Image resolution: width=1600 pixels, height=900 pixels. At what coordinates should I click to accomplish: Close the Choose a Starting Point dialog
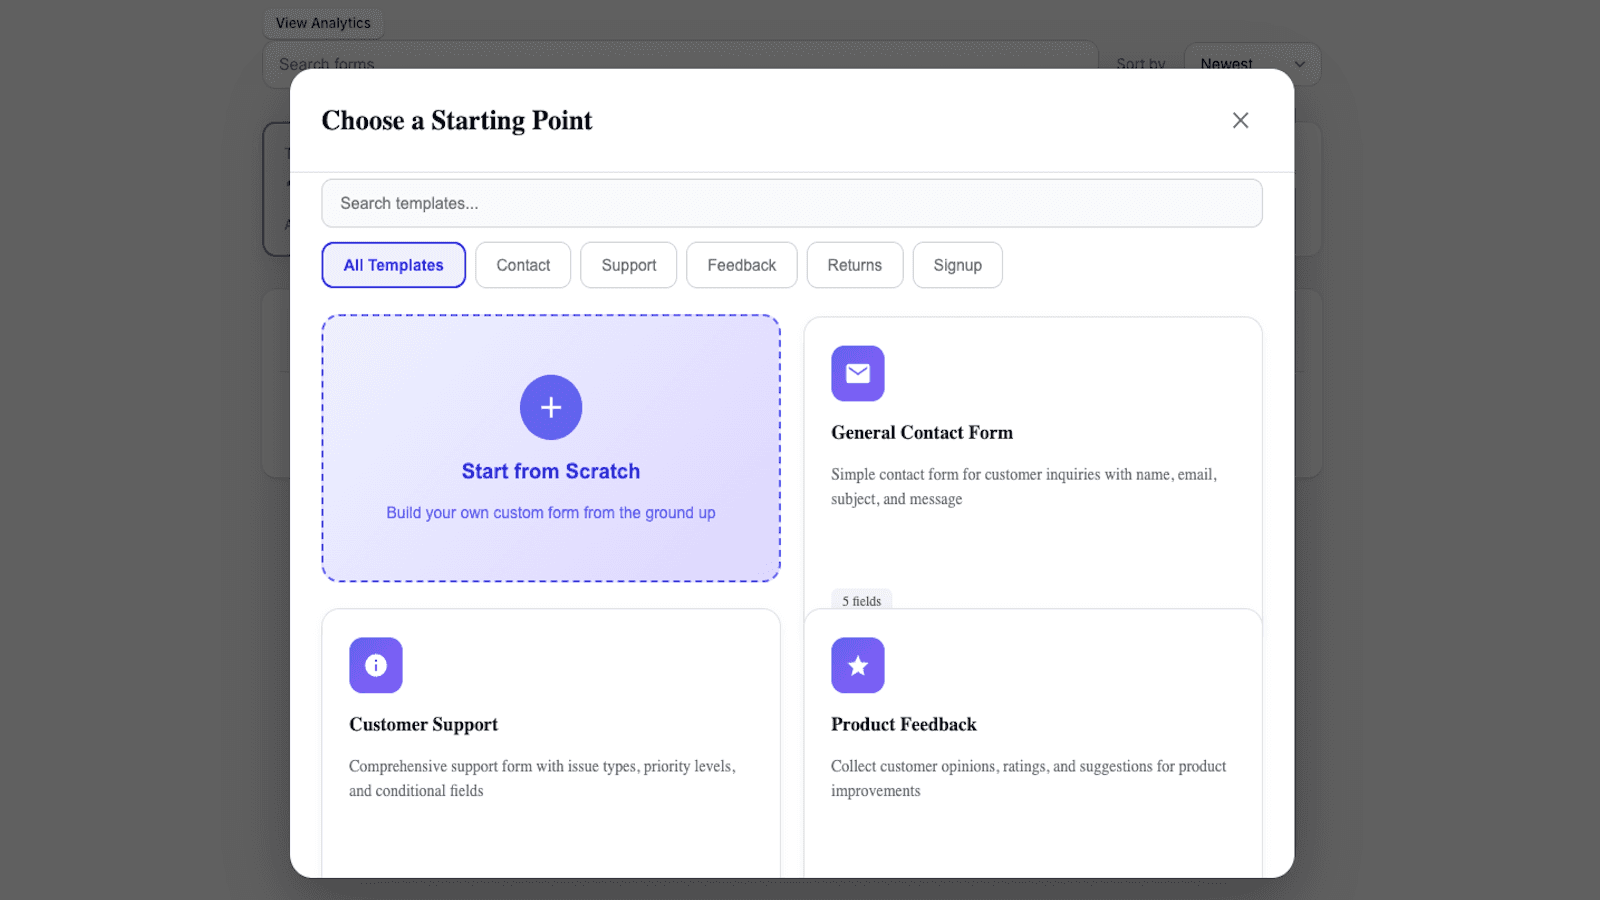pyautogui.click(x=1240, y=120)
